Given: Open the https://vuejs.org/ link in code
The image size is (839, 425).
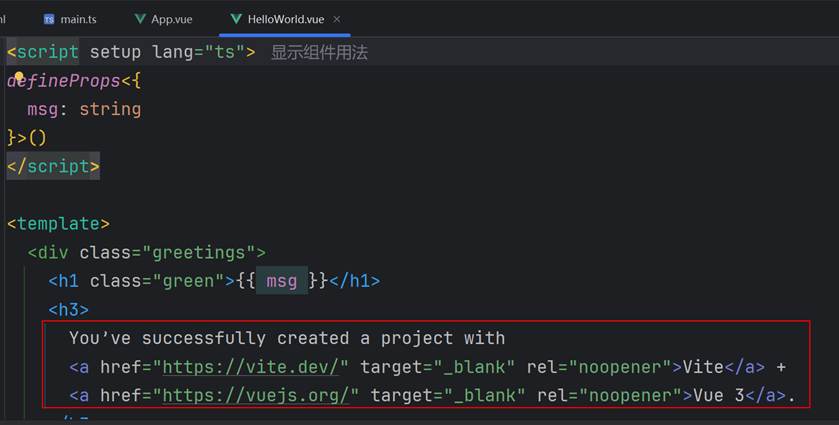Looking at the screenshot, I should coord(256,396).
